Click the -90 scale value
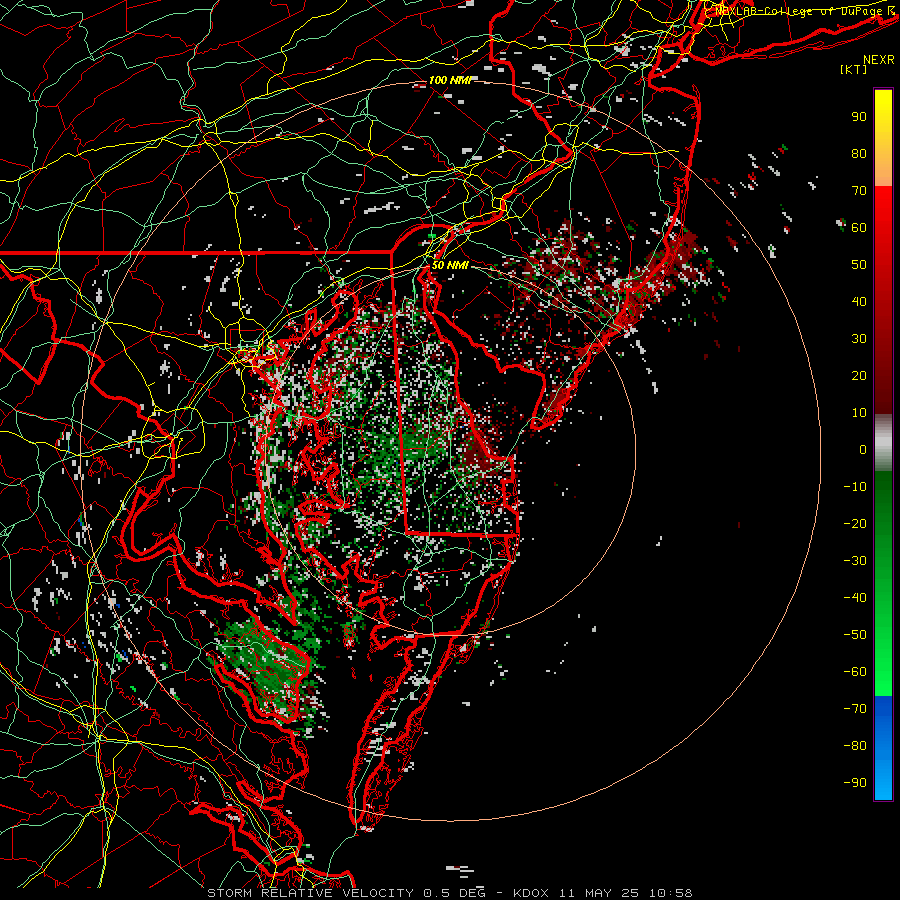 coord(855,783)
